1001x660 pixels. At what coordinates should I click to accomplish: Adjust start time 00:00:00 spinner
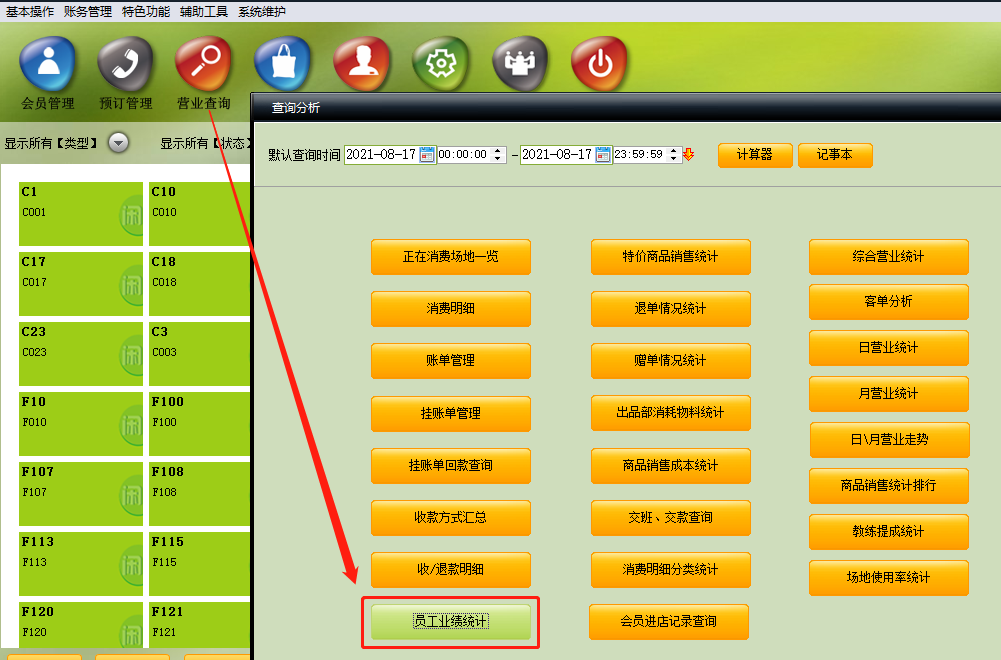coord(498,154)
